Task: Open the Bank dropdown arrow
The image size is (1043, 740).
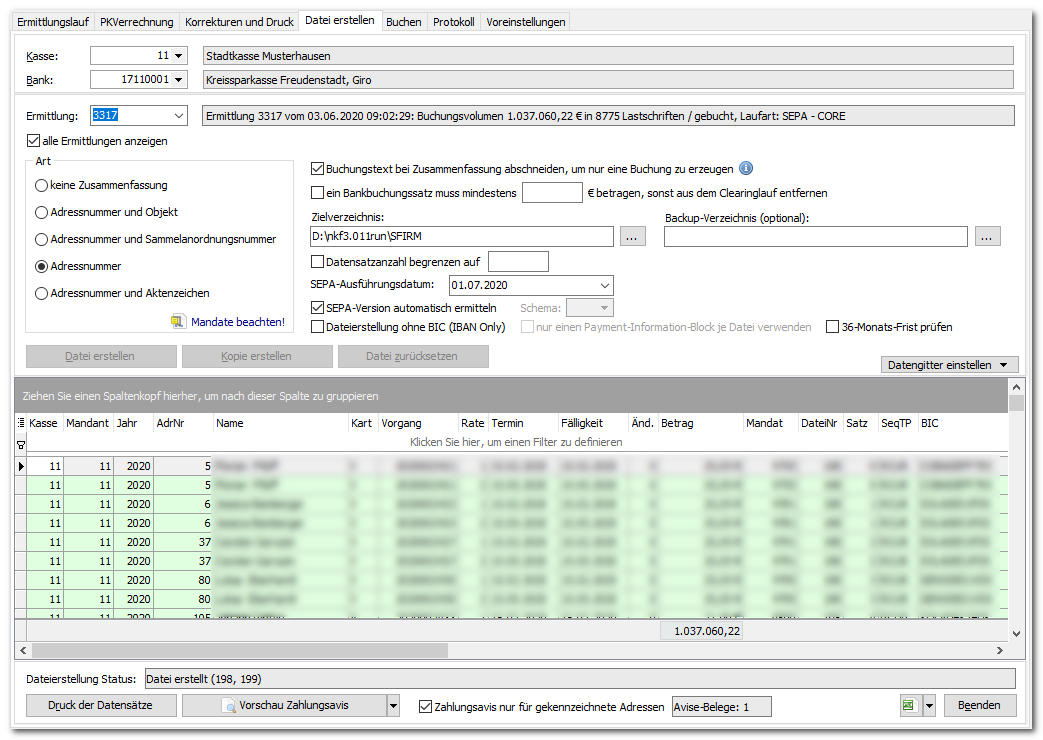Action: (x=178, y=80)
